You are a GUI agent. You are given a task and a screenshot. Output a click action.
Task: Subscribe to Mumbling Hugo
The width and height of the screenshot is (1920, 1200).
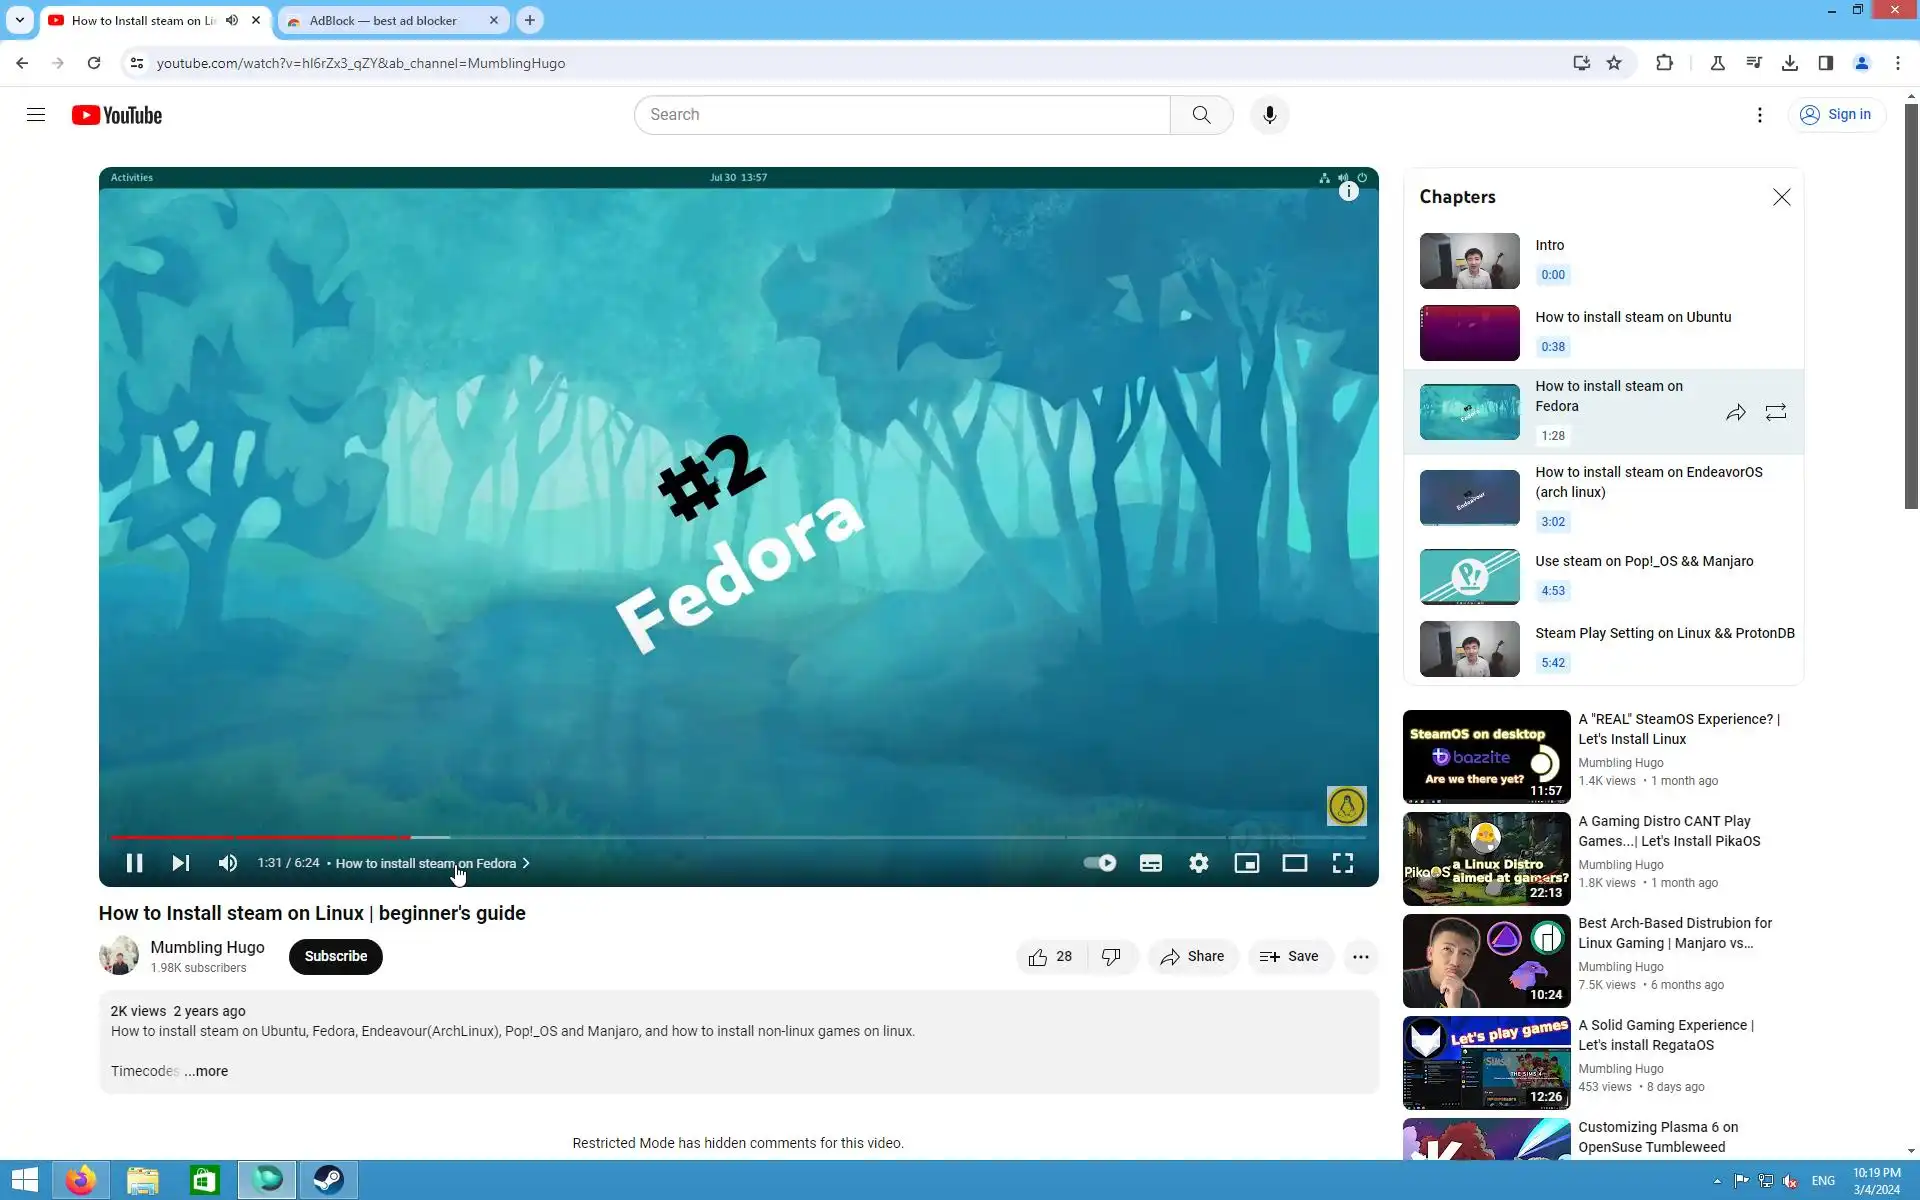(335, 957)
